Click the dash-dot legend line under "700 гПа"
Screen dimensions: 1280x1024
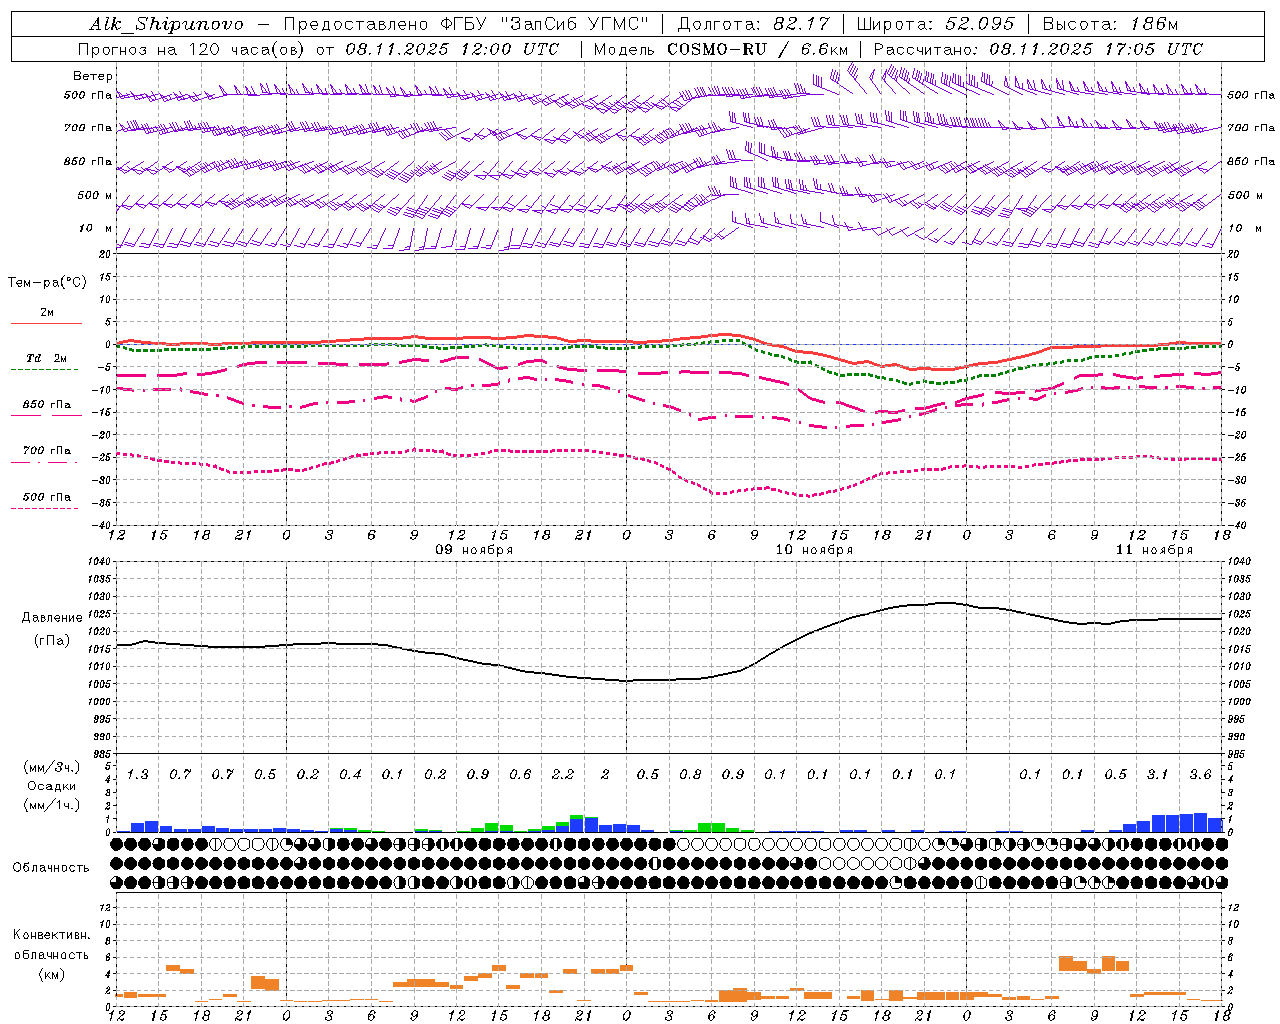point(44,462)
